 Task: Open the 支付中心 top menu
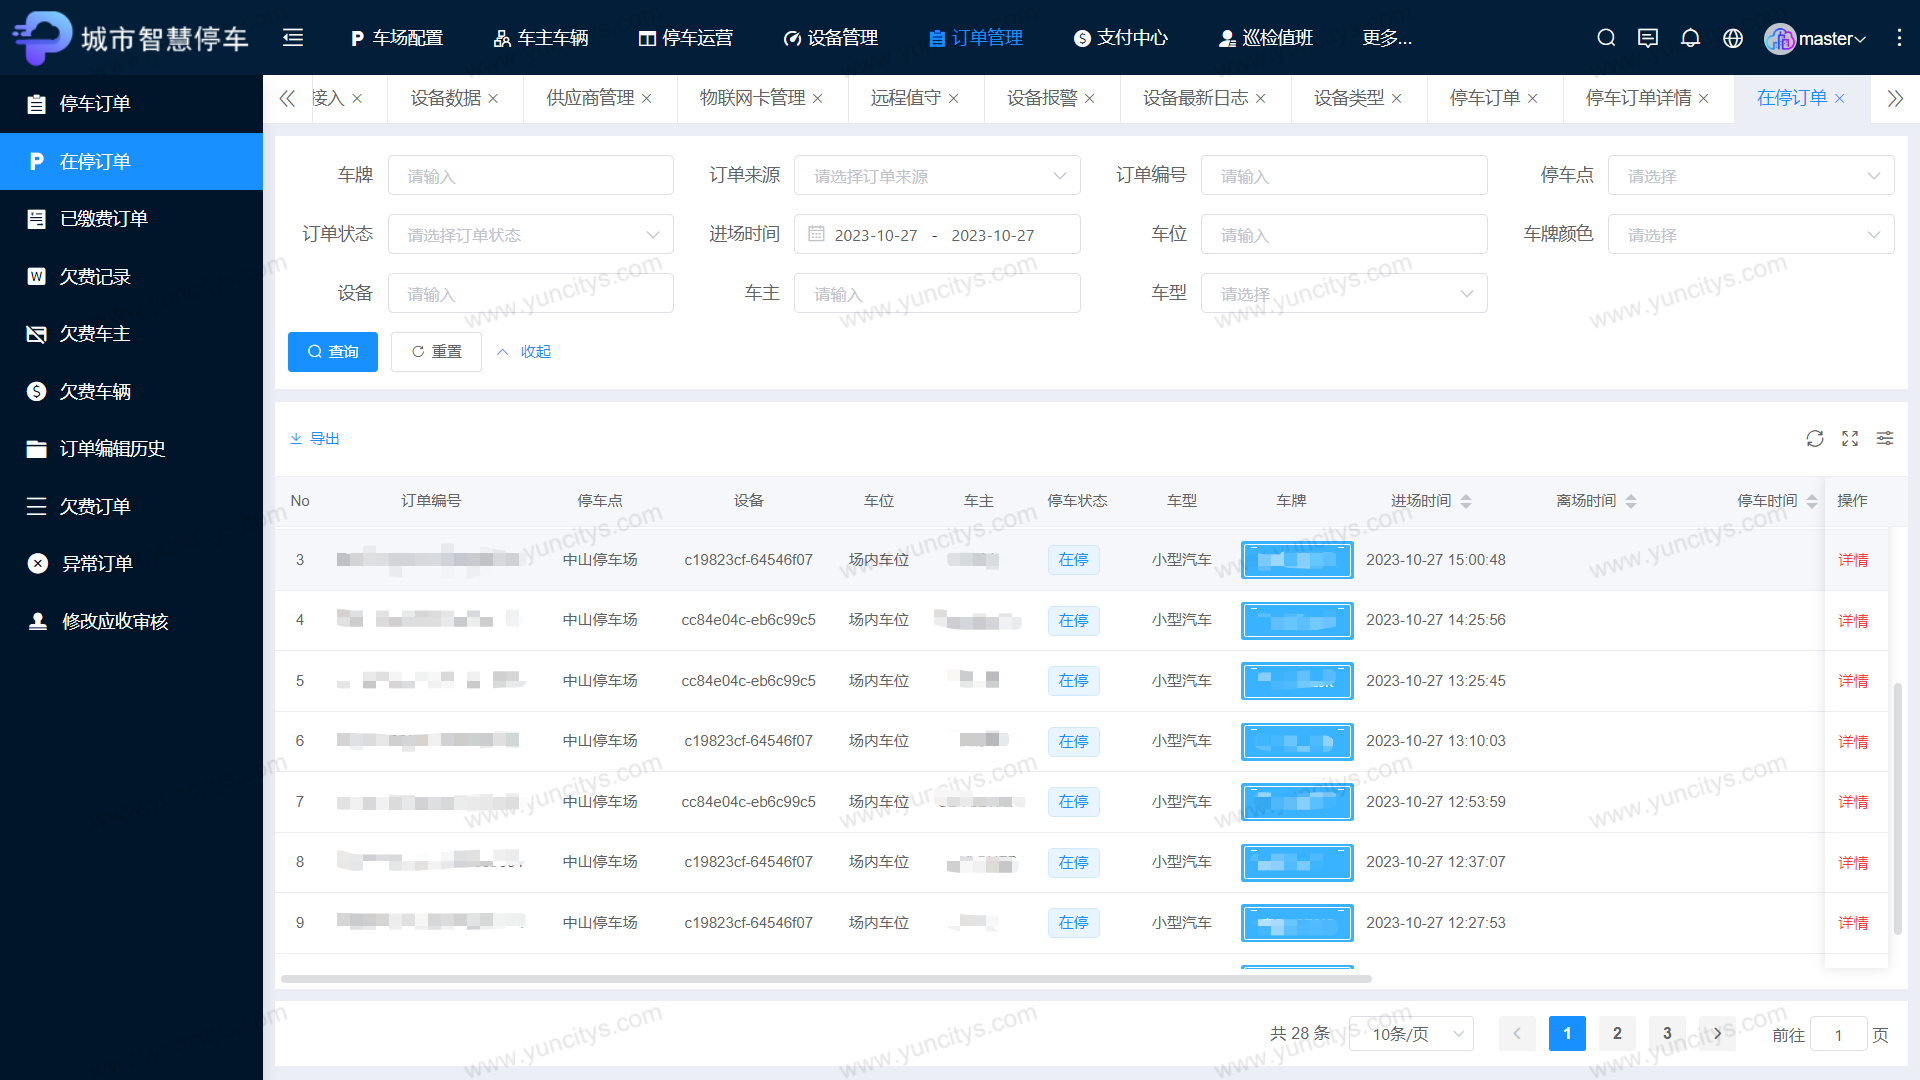(1121, 38)
